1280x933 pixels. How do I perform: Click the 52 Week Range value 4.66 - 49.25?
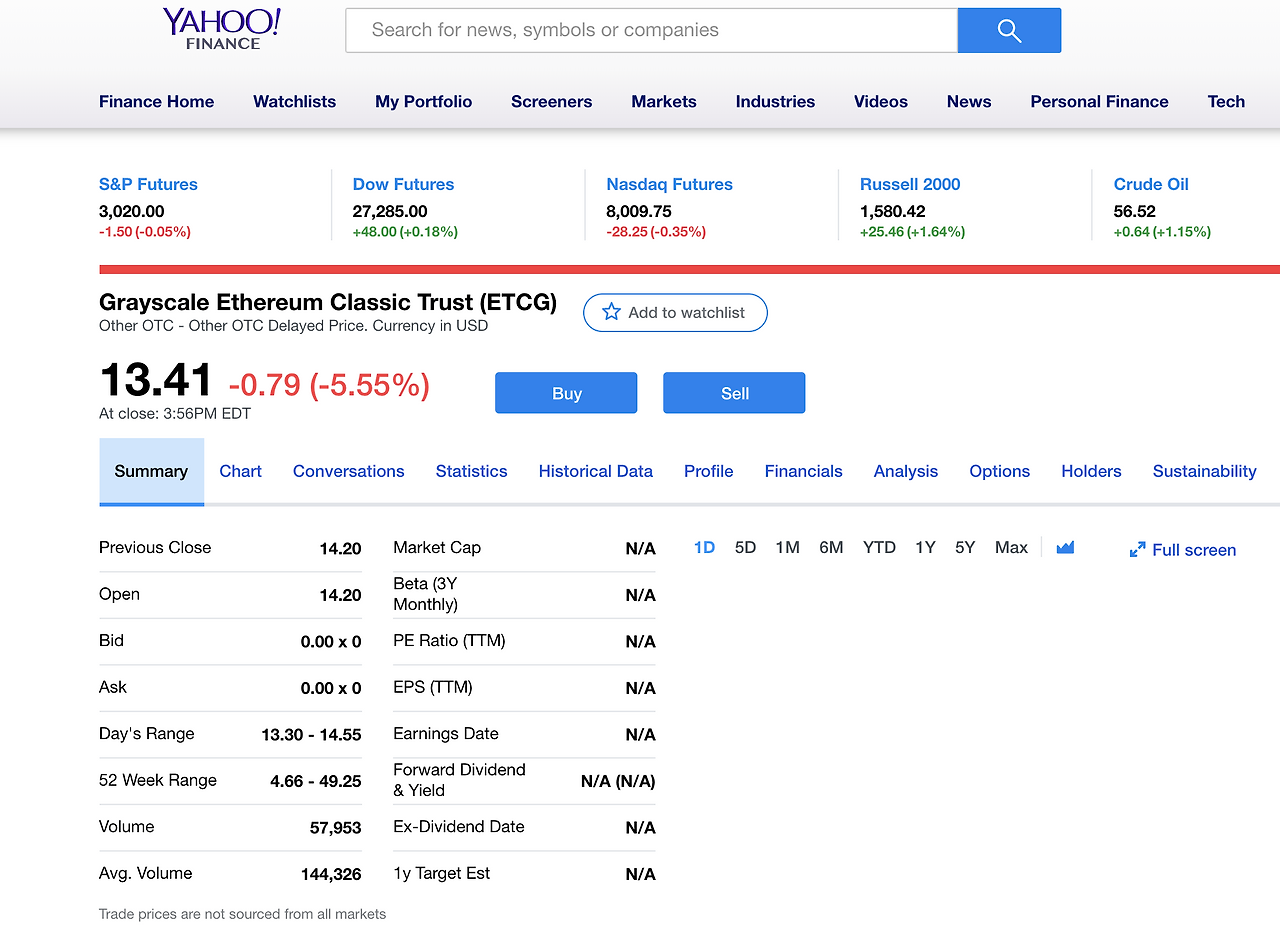(316, 781)
